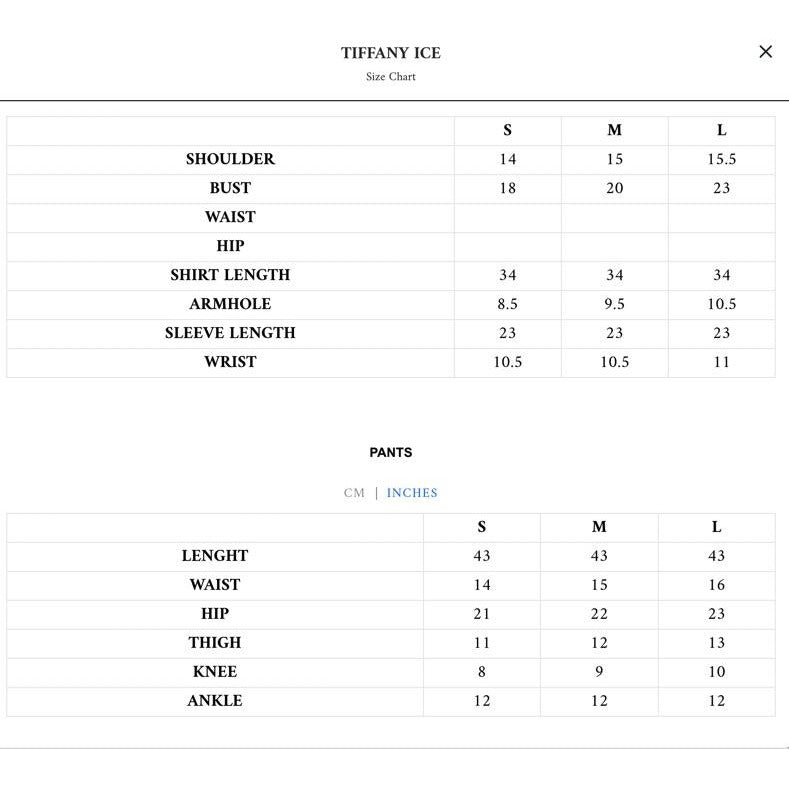
Task: Click the TIFFANY ICE title
Action: pos(390,53)
